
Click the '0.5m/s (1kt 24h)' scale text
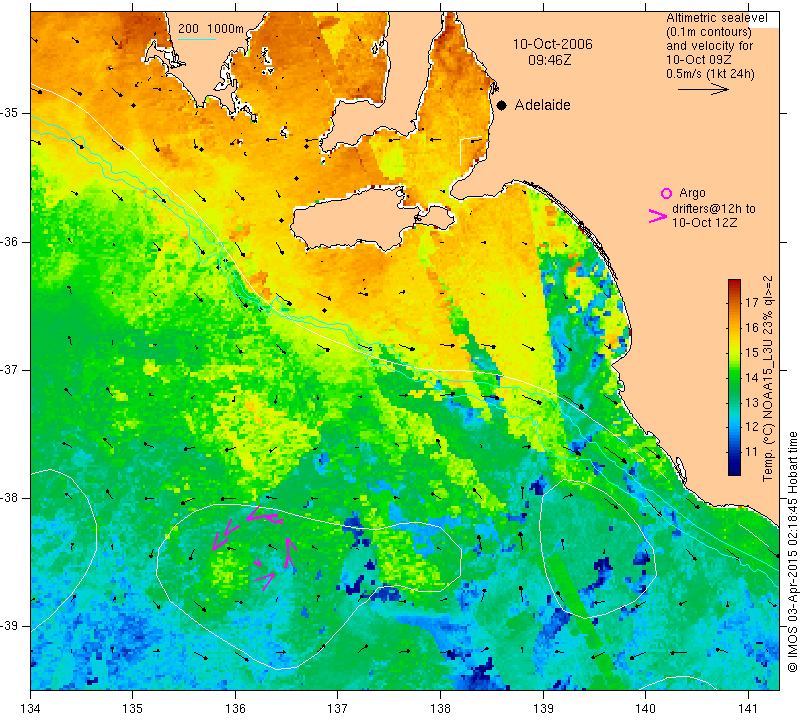(x=710, y=73)
